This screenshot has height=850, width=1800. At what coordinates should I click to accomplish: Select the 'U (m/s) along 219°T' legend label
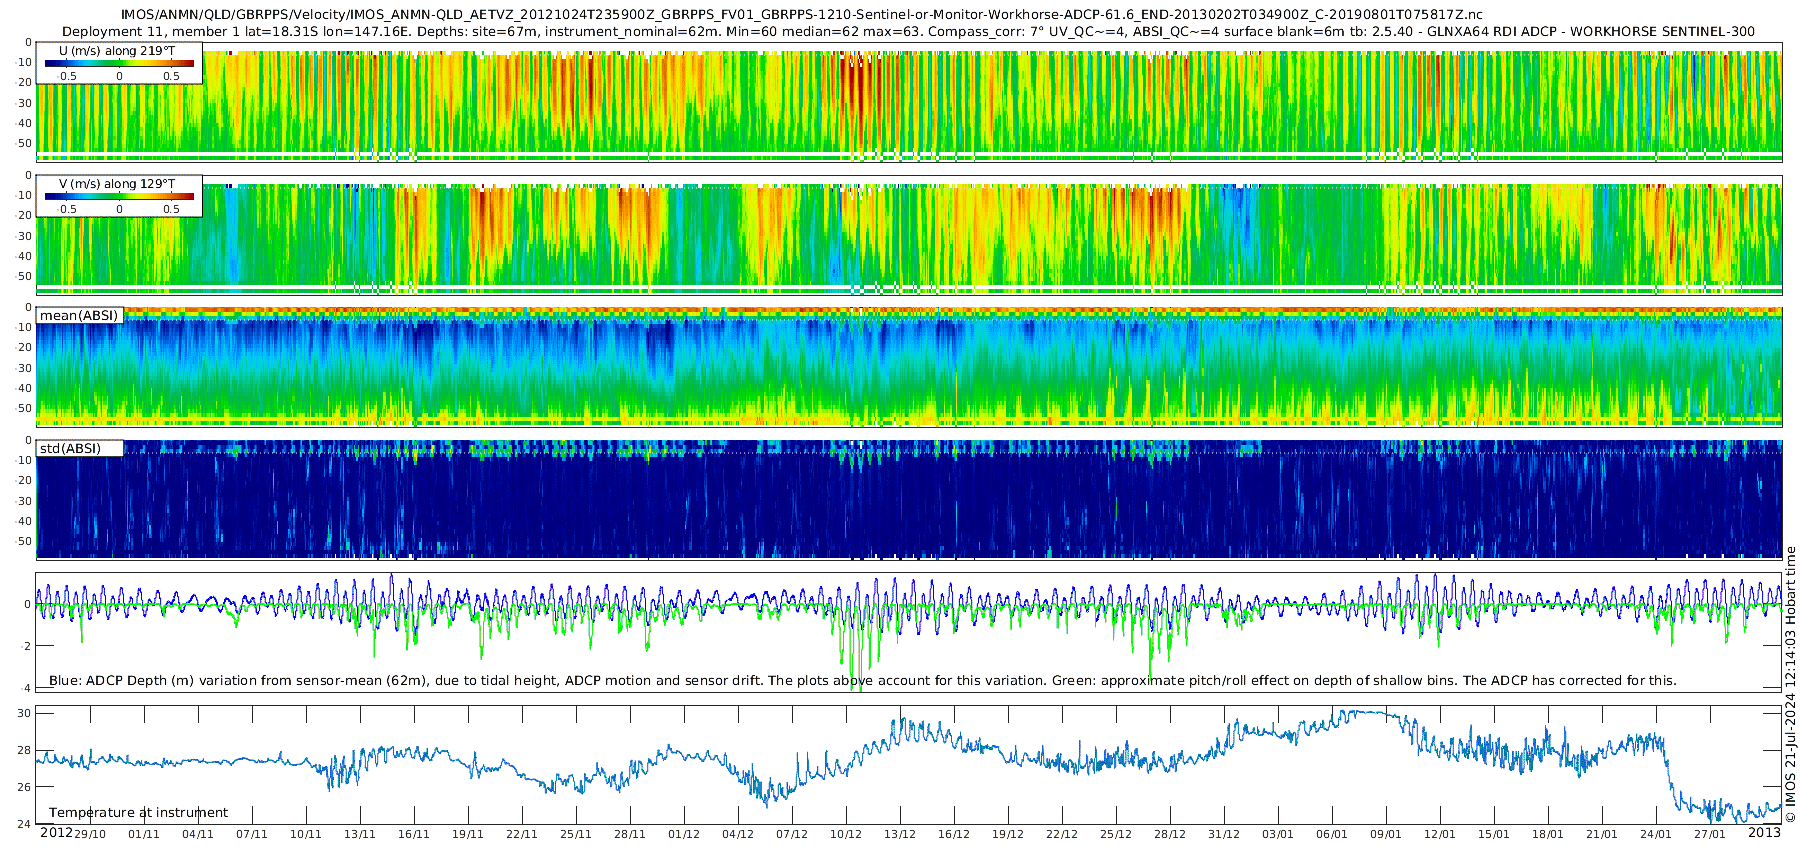(x=117, y=50)
